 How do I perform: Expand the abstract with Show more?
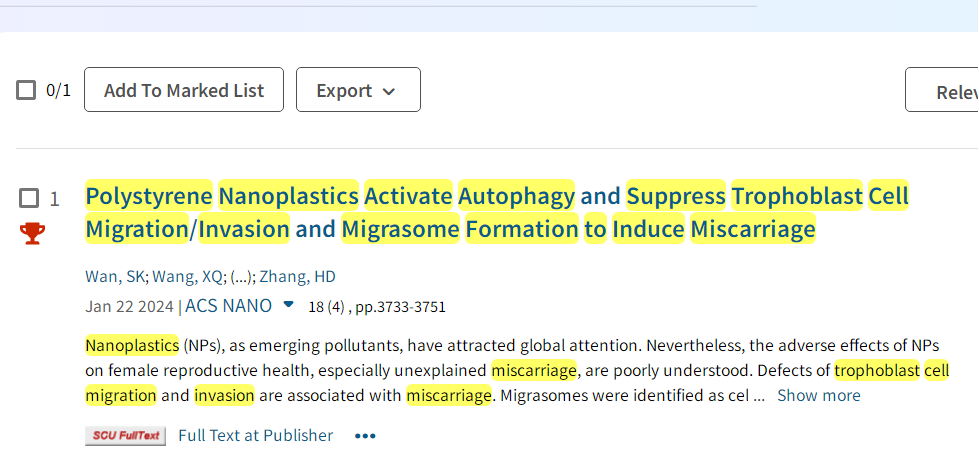click(x=819, y=396)
